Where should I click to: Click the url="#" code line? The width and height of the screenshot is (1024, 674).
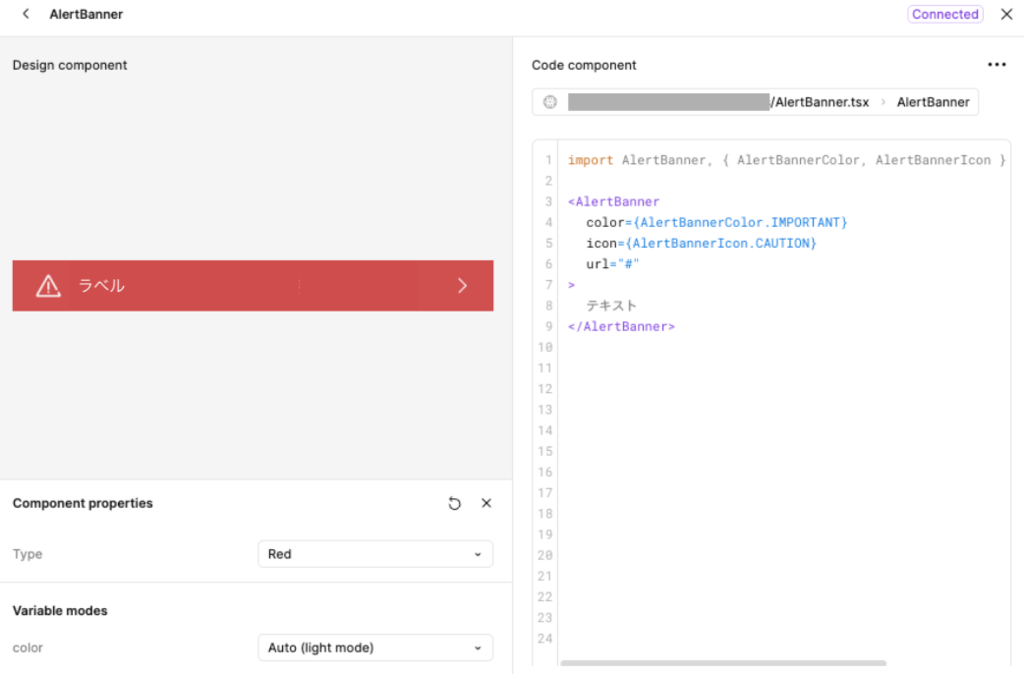[x=613, y=265]
